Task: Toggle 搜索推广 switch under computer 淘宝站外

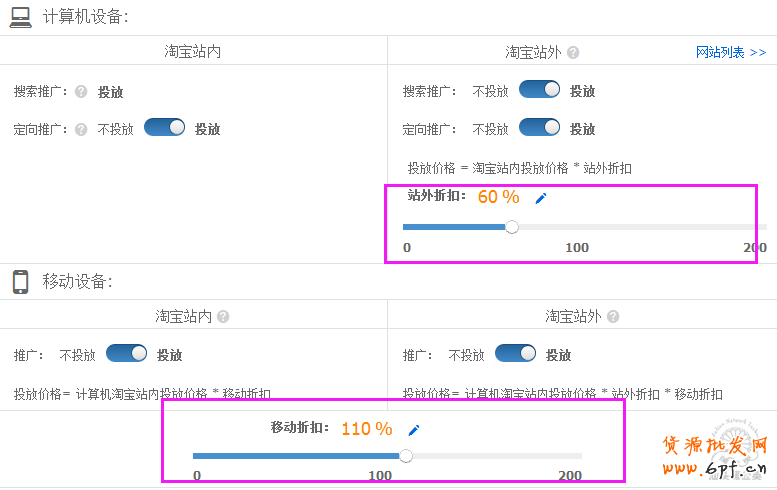Action: point(540,90)
